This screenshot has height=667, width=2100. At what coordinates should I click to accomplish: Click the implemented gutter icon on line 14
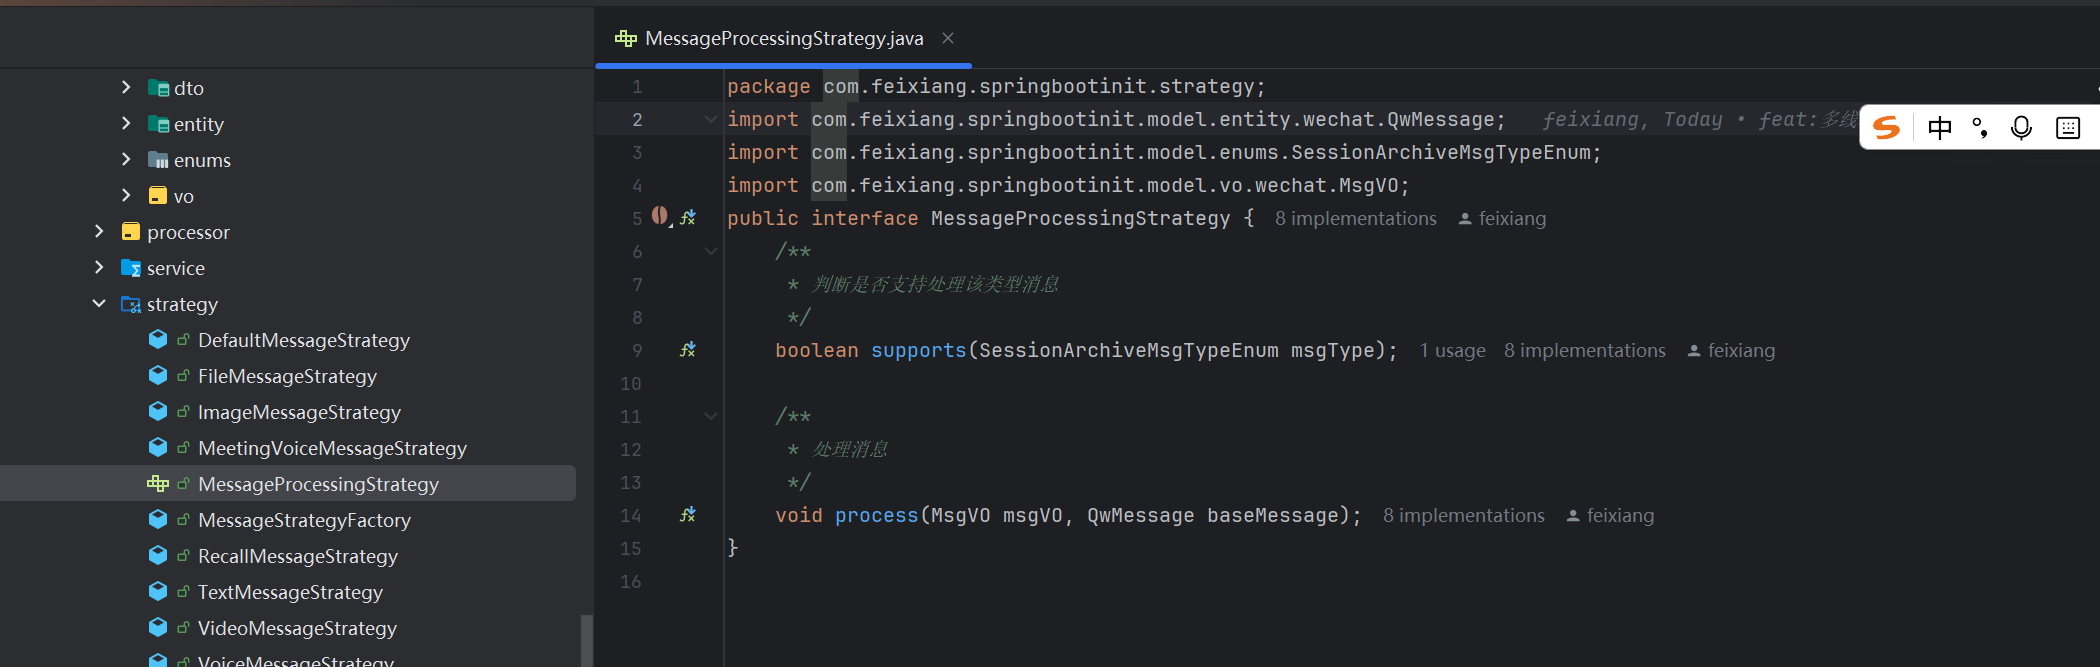click(x=688, y=514)
